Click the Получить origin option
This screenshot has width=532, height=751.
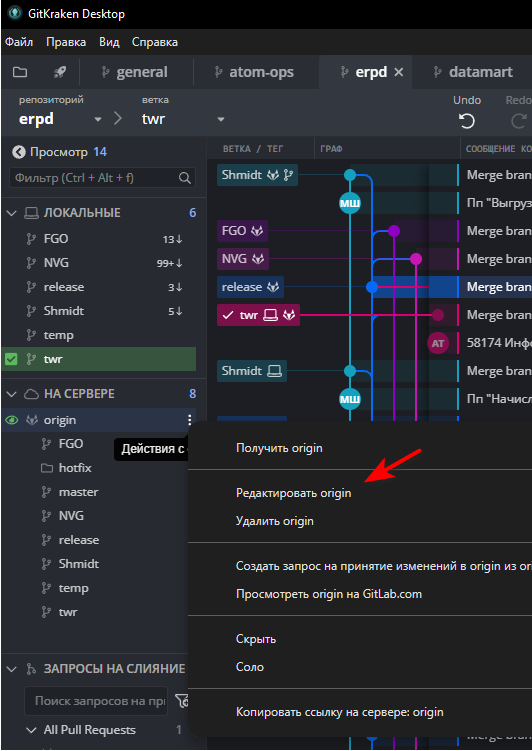pos(279,448)
